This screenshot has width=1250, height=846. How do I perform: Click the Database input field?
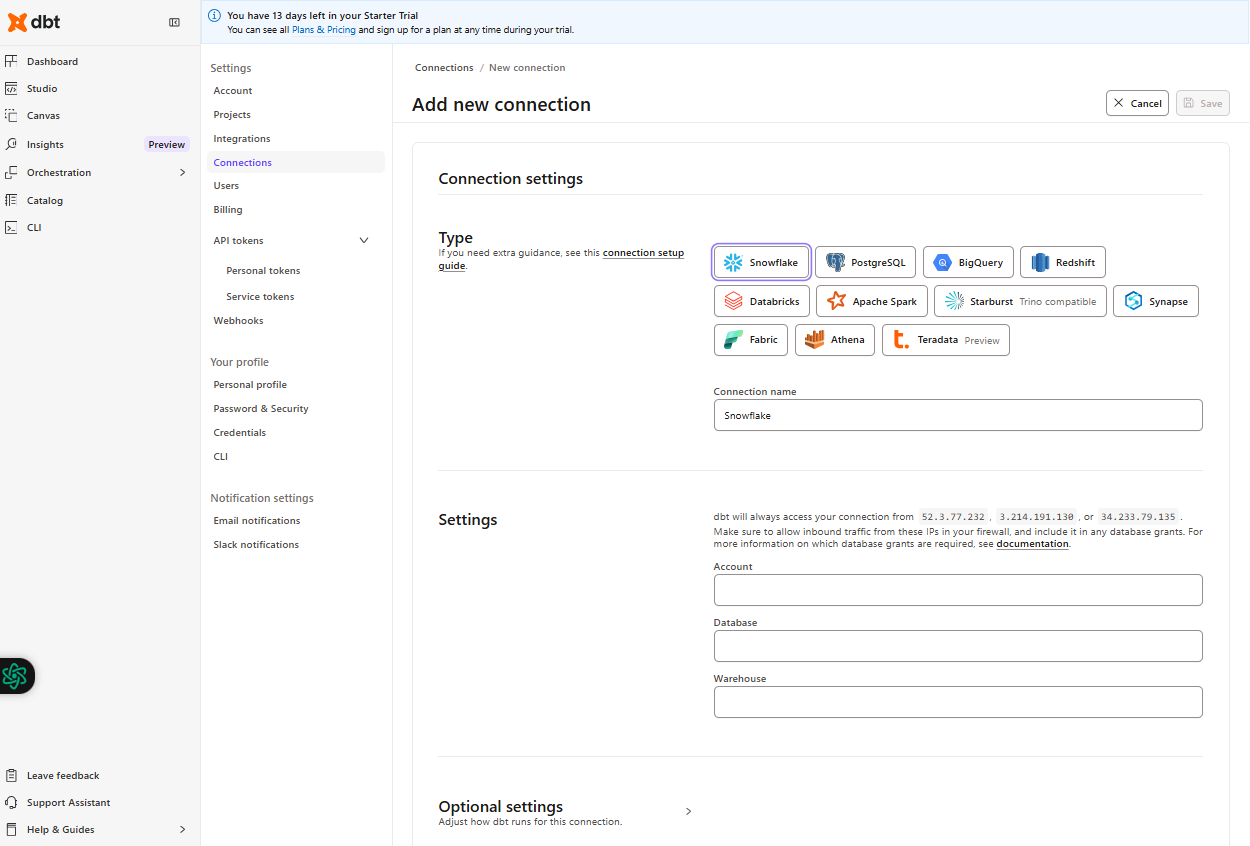[x=958, y=646]
